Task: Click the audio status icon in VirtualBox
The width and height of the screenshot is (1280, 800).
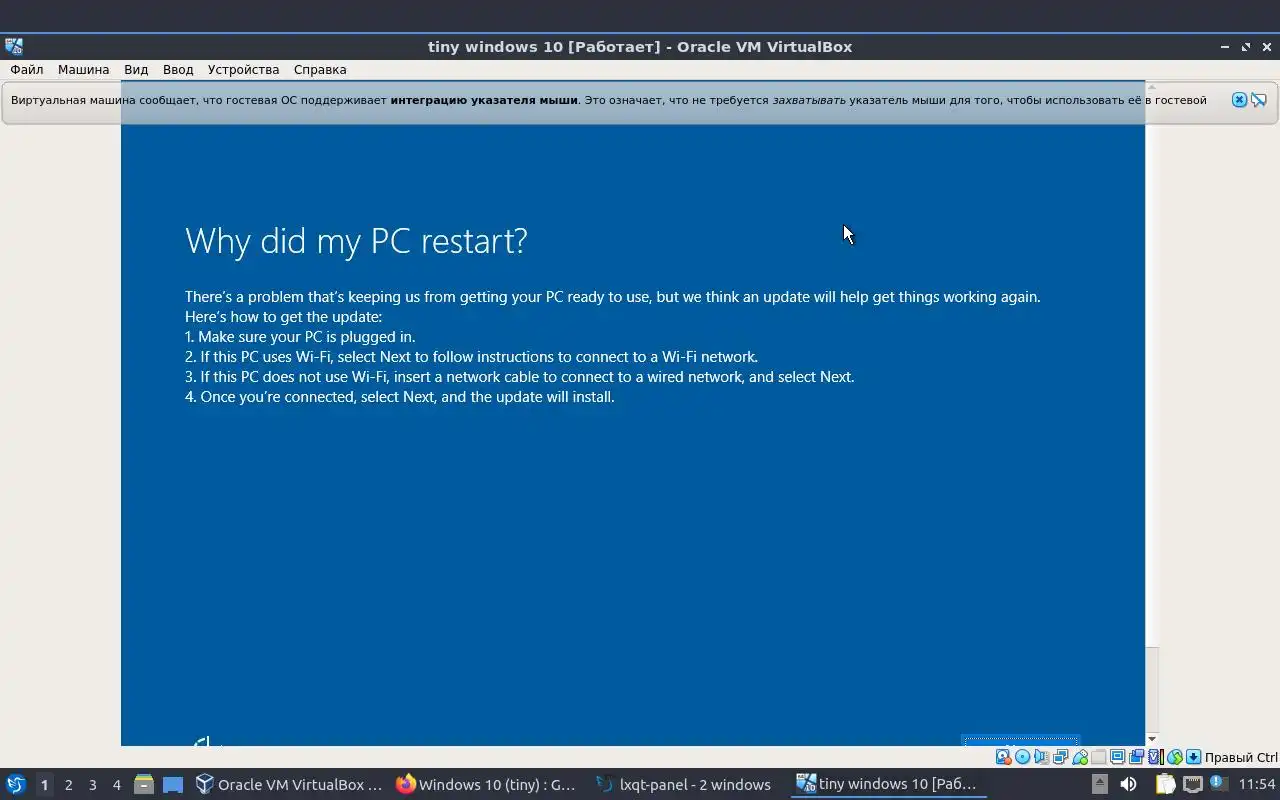Action: click(x=1041, y=757)
